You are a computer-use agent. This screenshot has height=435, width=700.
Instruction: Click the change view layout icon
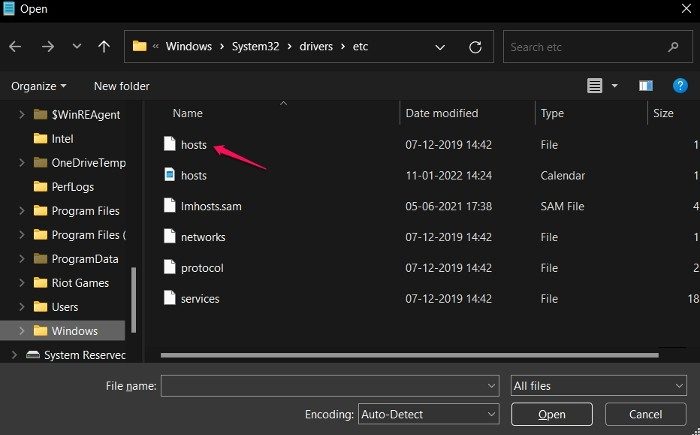(x=595, y=86)
